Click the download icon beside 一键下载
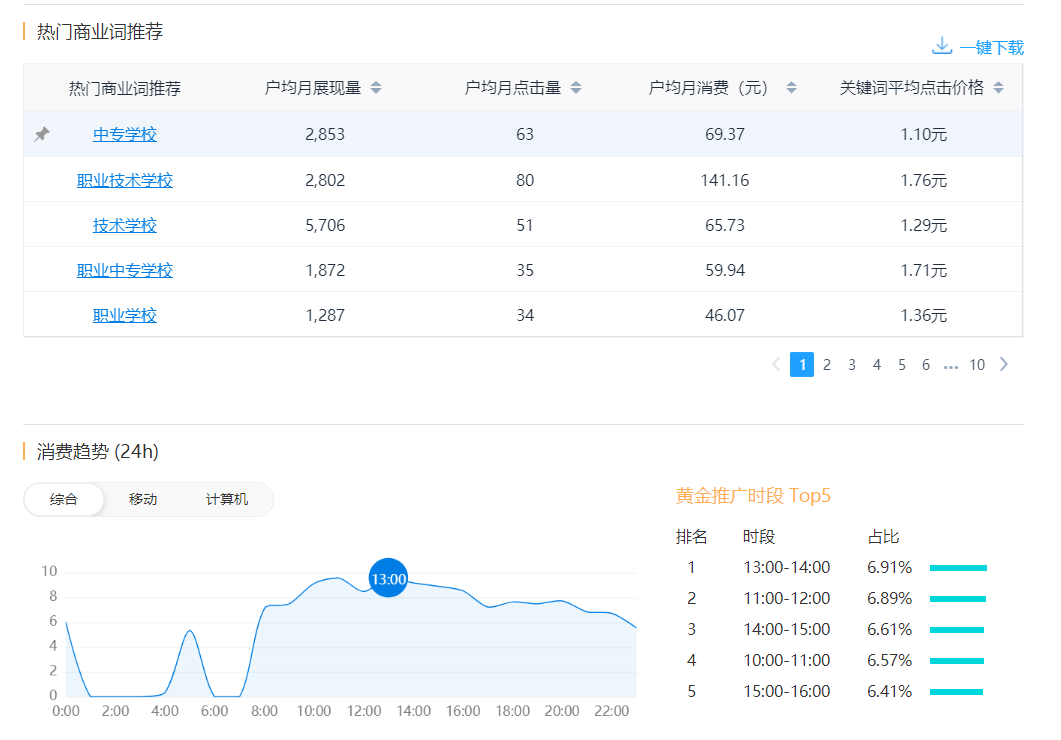This screenshot has height=740, width=1061. 941,46
